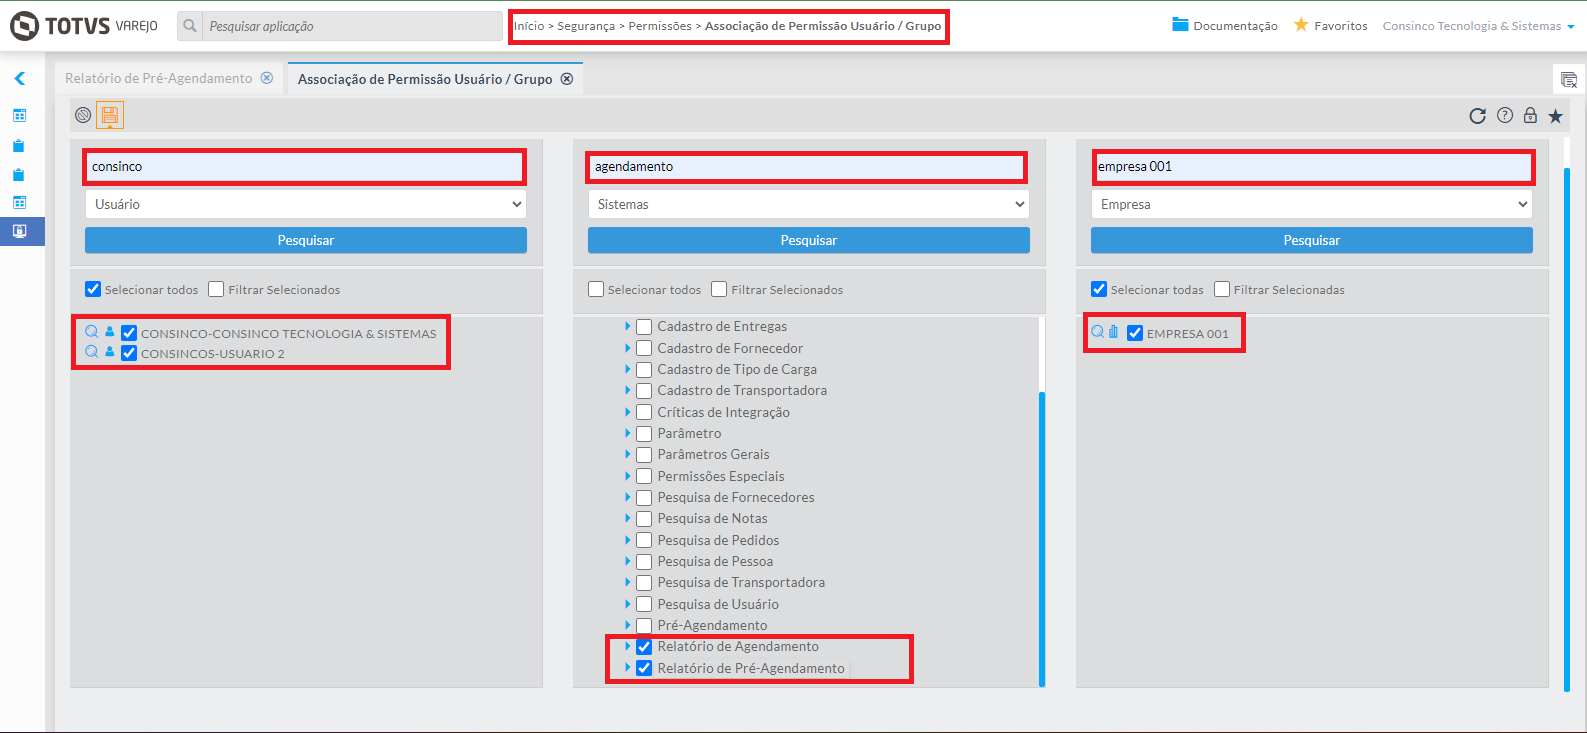
Task: Click the orange Favoritos star icon
Action: coord(1301,25)
